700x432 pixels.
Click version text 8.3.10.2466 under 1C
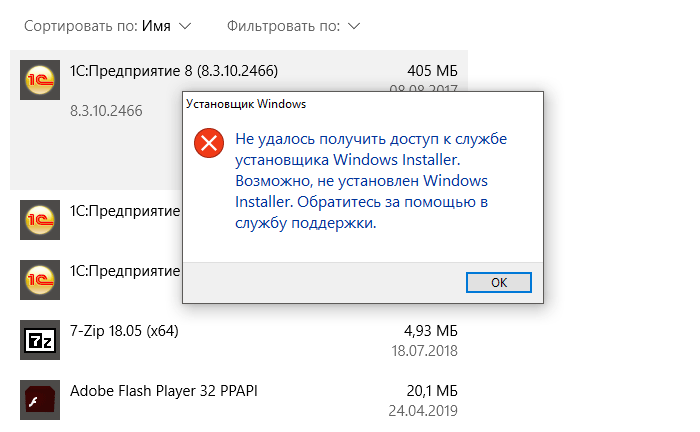[106, 110]
